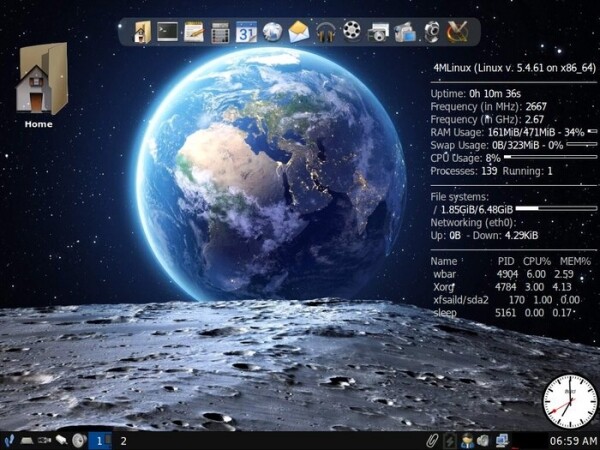Screen dimensions: 600x450
Task: Click the paperclip clipboard tray icon
Action: click(x=431, y=440)
